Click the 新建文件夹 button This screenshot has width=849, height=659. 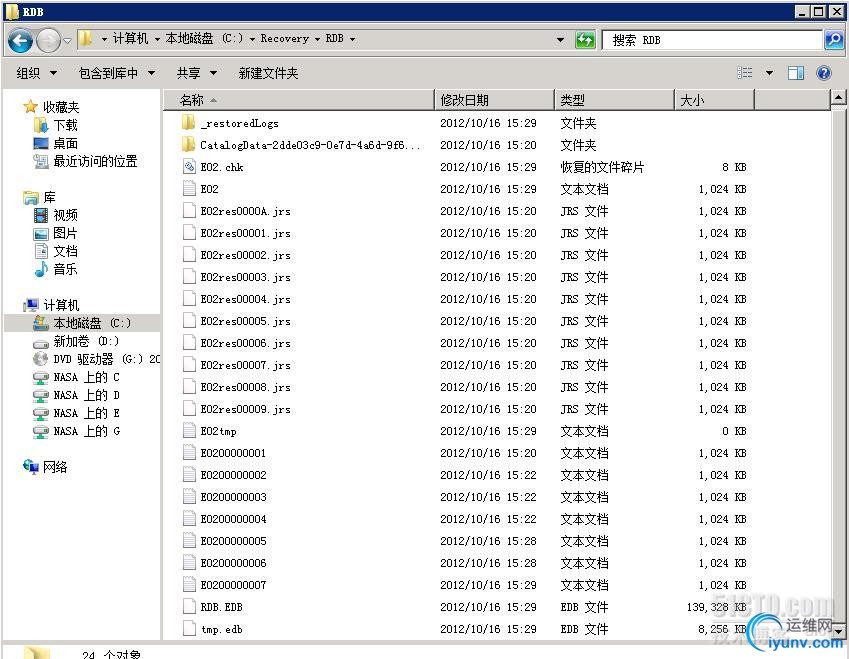tap(268, 73)
